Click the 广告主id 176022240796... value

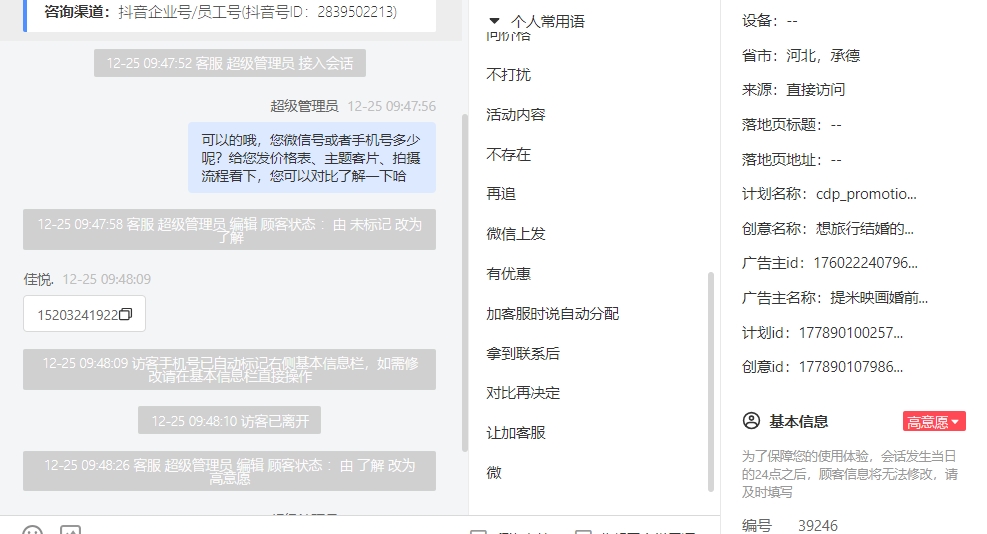coord(866,263)
